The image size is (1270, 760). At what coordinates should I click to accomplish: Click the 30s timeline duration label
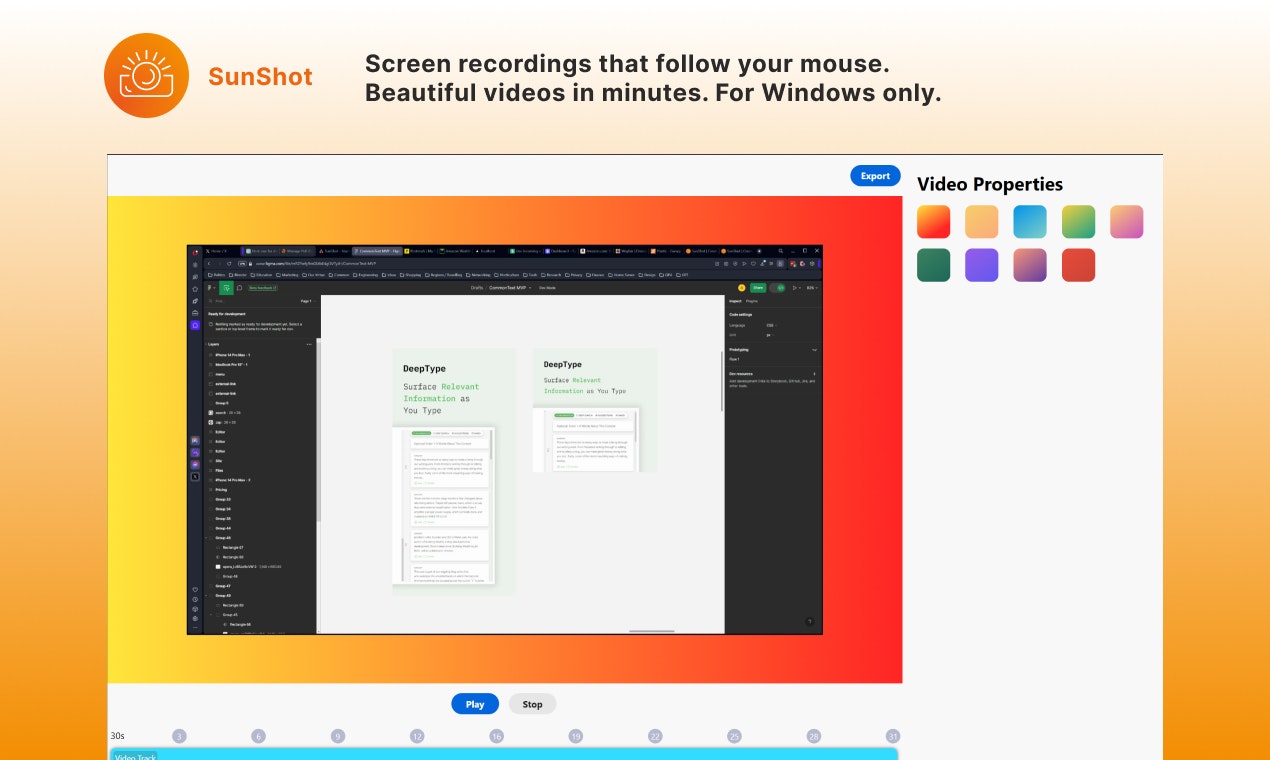coord(117,736)
